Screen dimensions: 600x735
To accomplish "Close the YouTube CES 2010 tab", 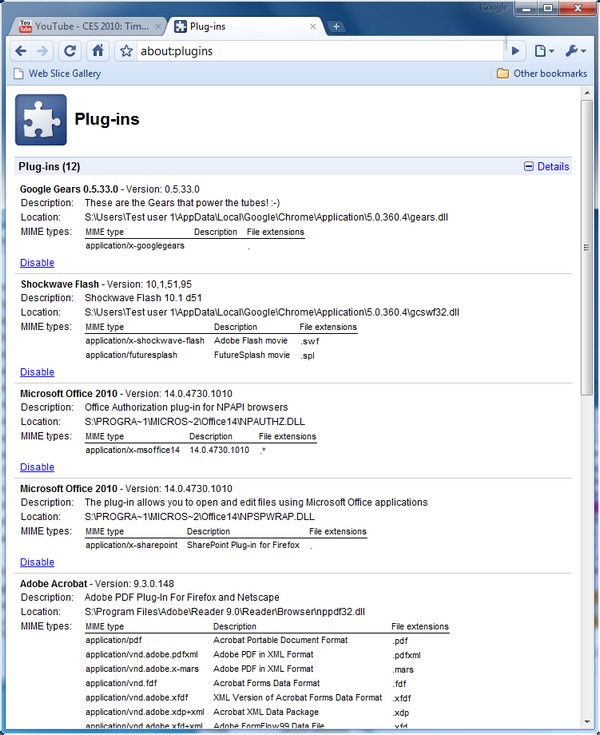I will coord(158,27).
